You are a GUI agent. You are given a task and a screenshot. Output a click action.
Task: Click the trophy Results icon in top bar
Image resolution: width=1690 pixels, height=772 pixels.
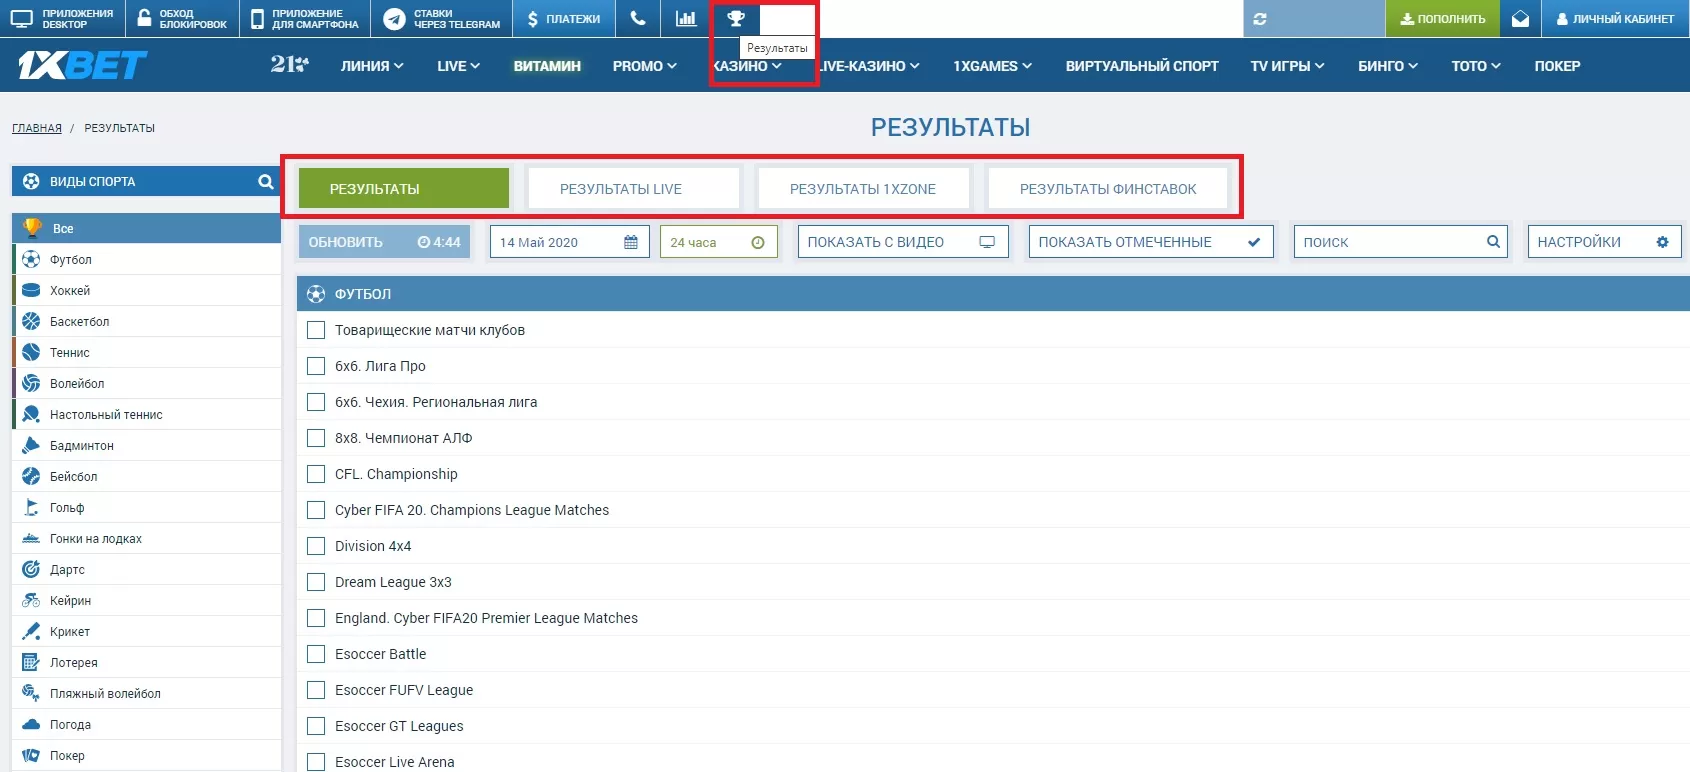click(x=736, y=18)
